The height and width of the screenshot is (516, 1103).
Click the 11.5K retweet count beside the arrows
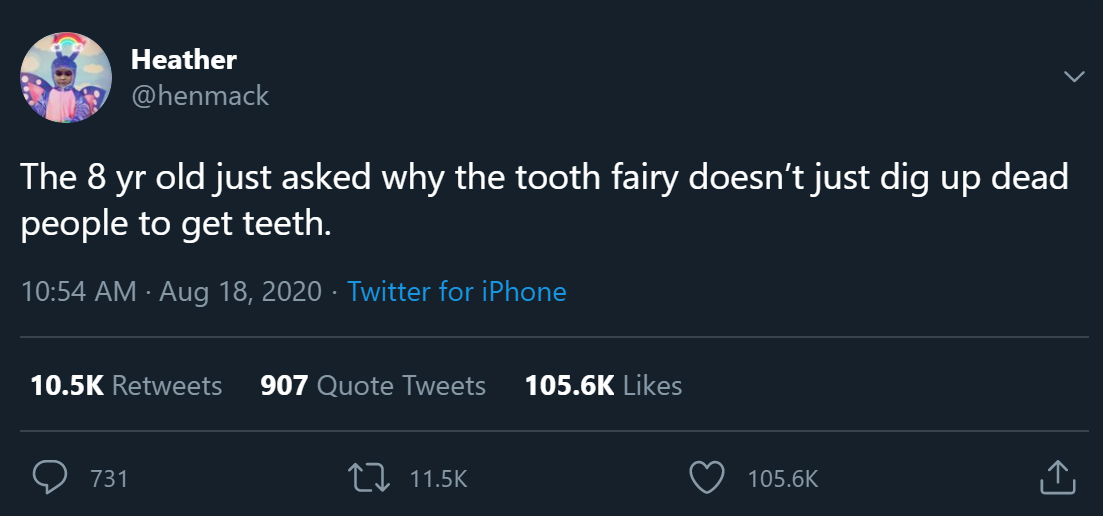(439, 479)
